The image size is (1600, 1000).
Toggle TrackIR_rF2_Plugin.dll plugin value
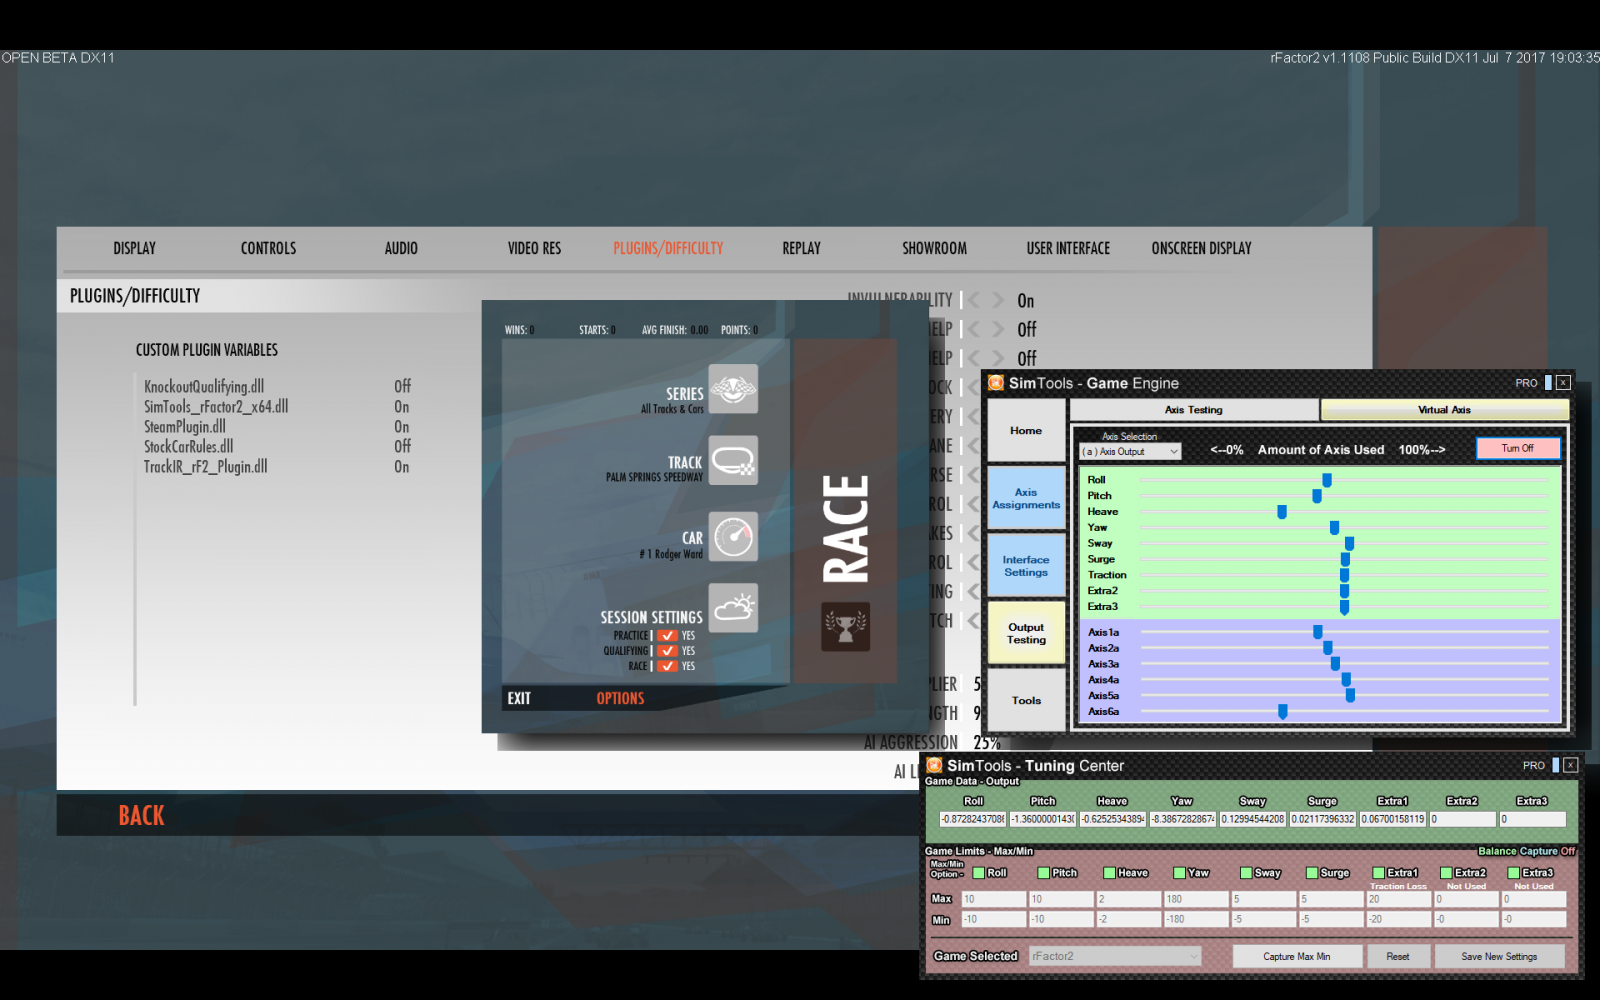[401, 467]
